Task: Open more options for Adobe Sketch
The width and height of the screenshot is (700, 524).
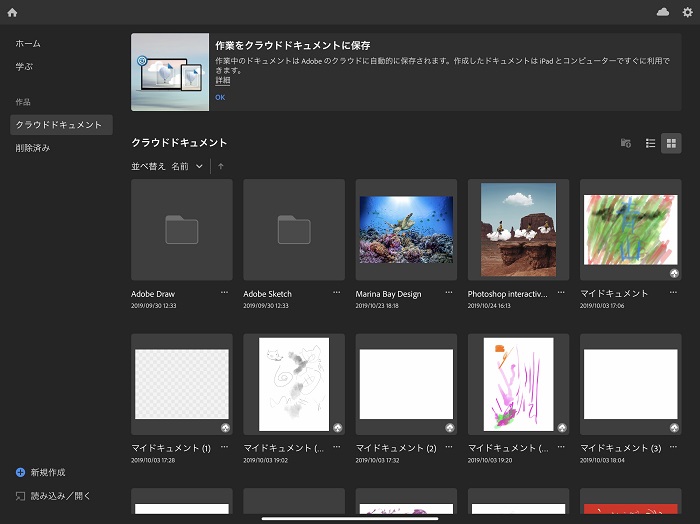Action: pos(336,293)
